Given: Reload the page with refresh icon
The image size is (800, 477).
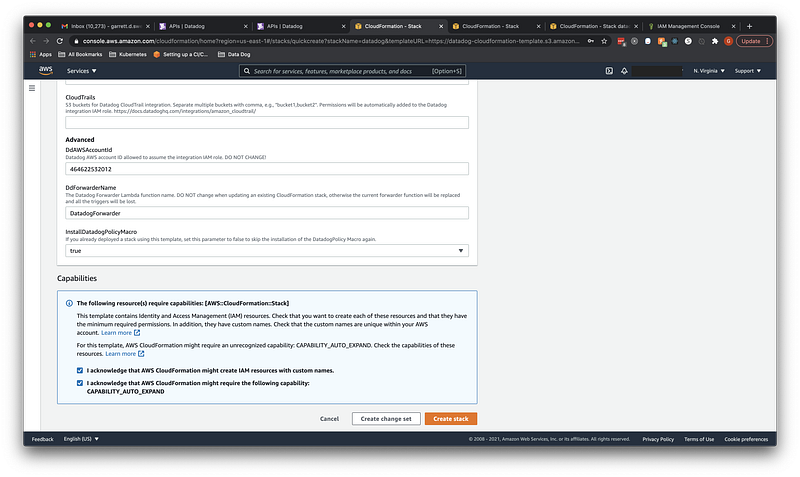Looking at the screenshot, I should 60,41.
